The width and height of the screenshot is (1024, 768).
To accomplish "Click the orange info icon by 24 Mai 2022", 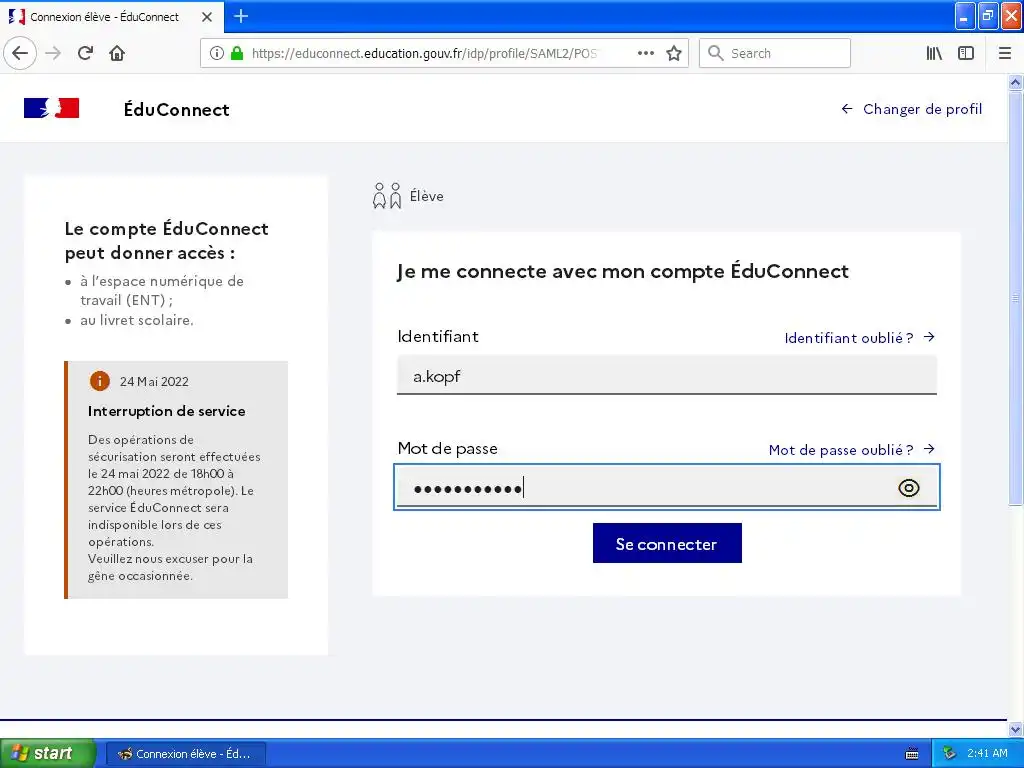I will 100,381.
